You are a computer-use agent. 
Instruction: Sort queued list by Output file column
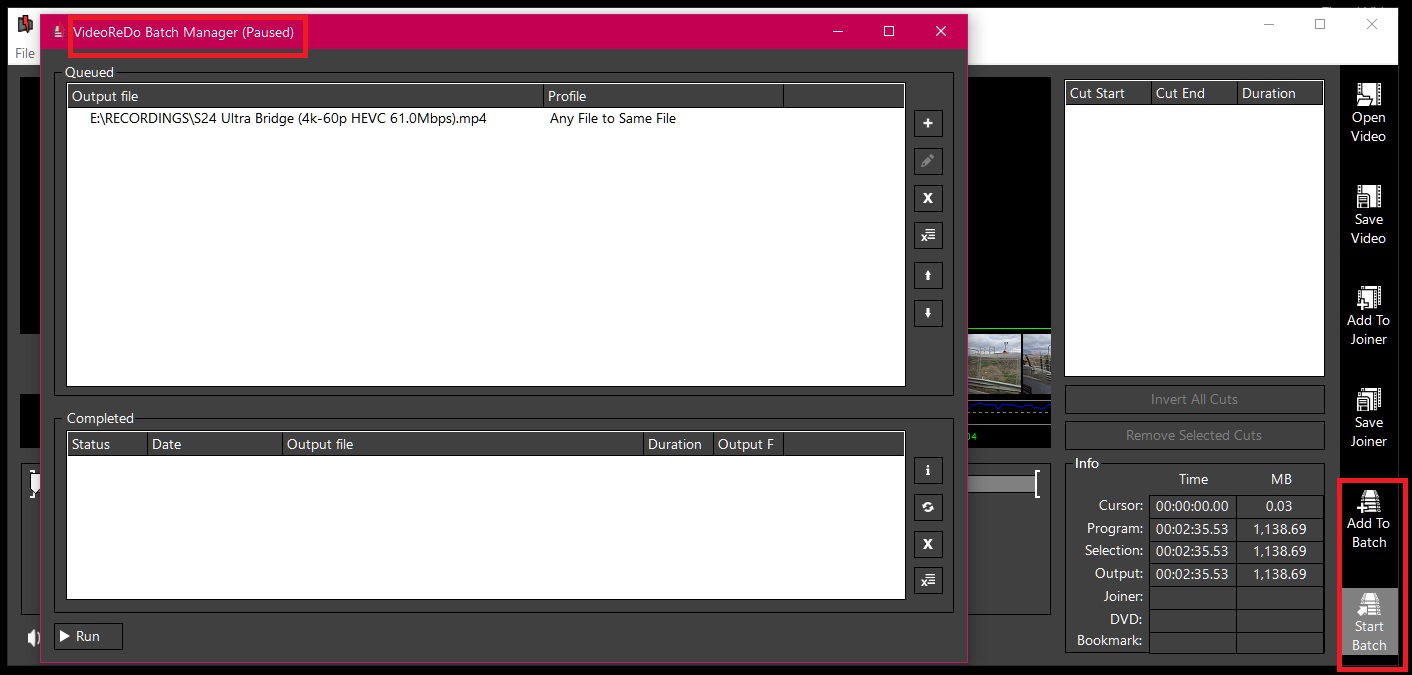pyautogui.click(x=305, y=96)
